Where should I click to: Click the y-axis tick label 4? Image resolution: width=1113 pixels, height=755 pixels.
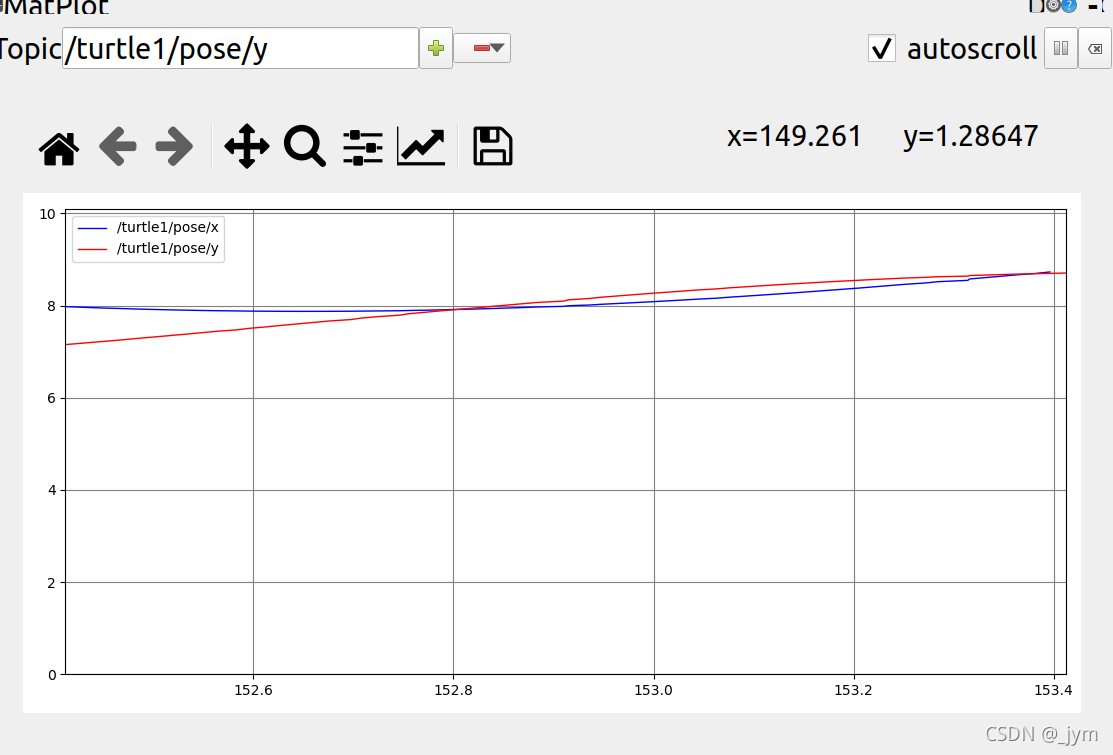click(51, 490)
